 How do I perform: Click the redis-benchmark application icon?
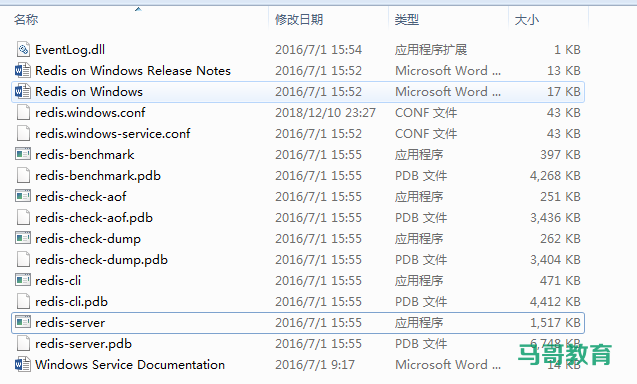point(23,154)
